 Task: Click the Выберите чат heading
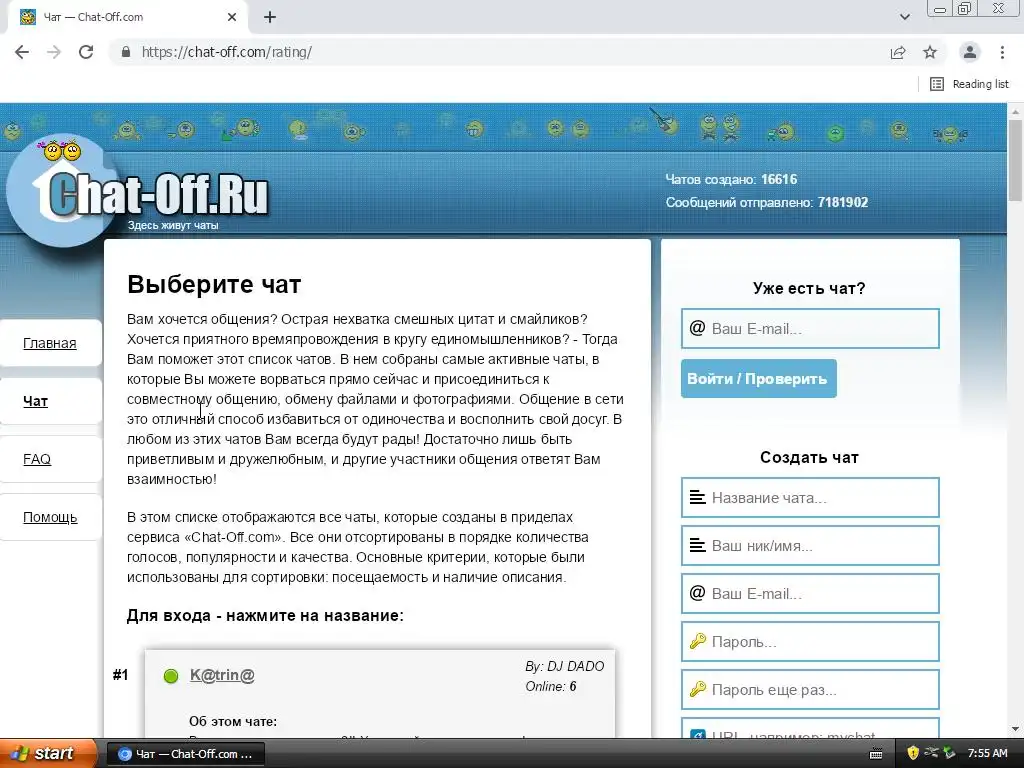pos(214,285)
